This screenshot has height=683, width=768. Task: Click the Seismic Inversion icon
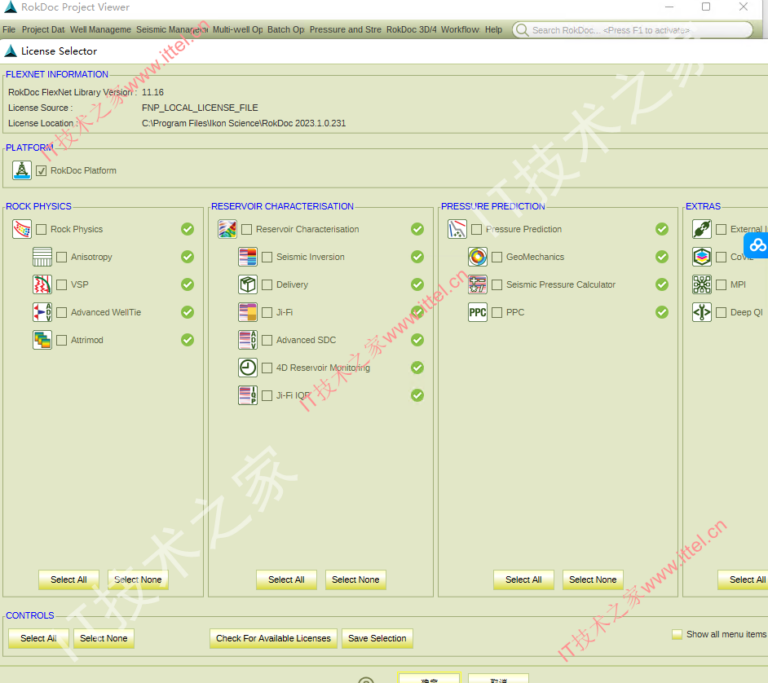(248, 257)
